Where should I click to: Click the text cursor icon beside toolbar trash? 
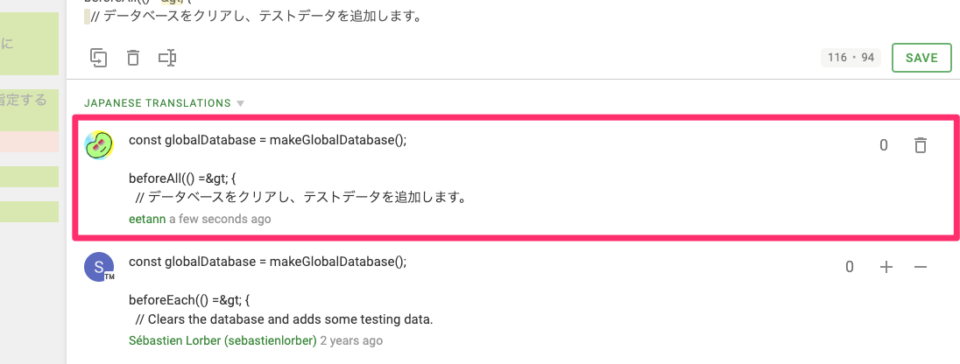pos(167,58)
